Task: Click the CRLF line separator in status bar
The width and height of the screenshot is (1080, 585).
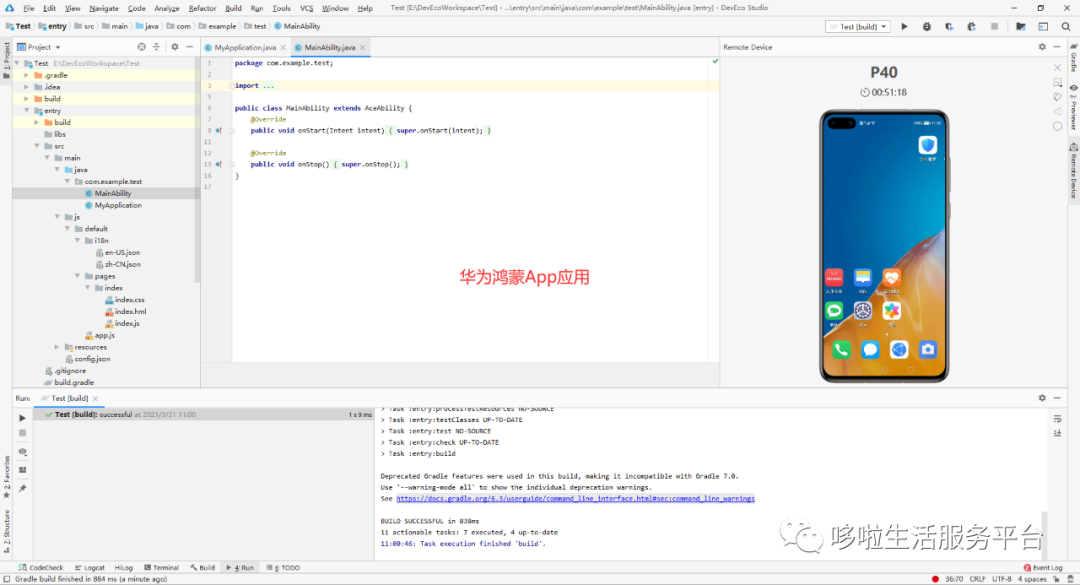Action: point(977,579)
